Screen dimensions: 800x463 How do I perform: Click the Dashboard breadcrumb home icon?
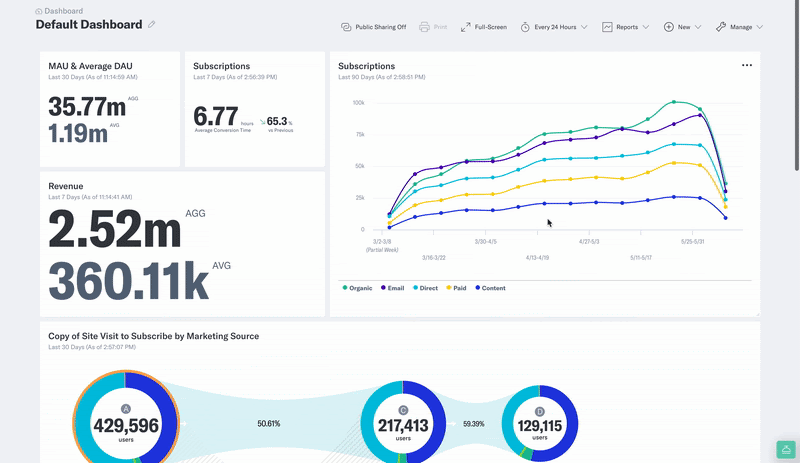(x=39, y=11)
